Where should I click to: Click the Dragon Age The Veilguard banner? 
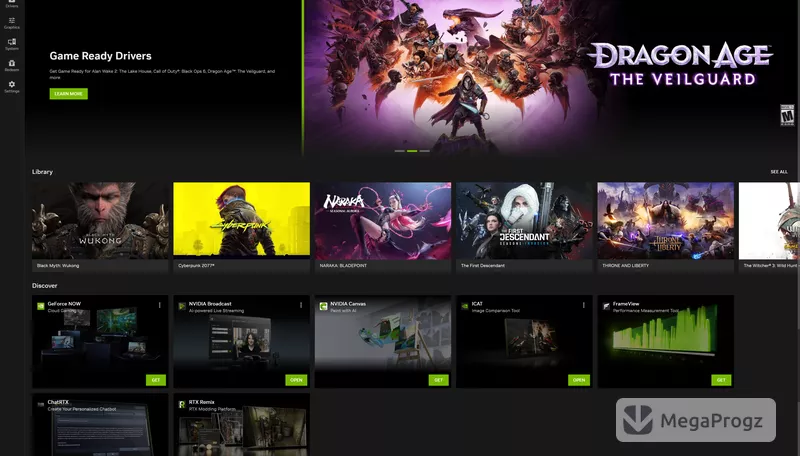click(x=551, y=77)
